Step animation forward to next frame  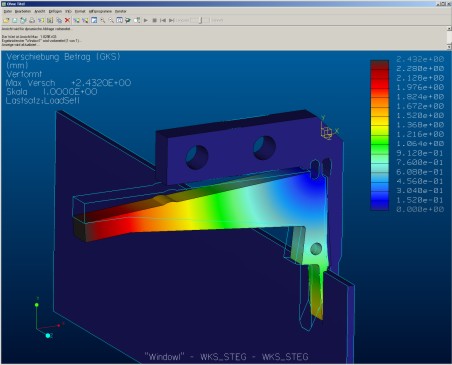[x=171, y=20]
